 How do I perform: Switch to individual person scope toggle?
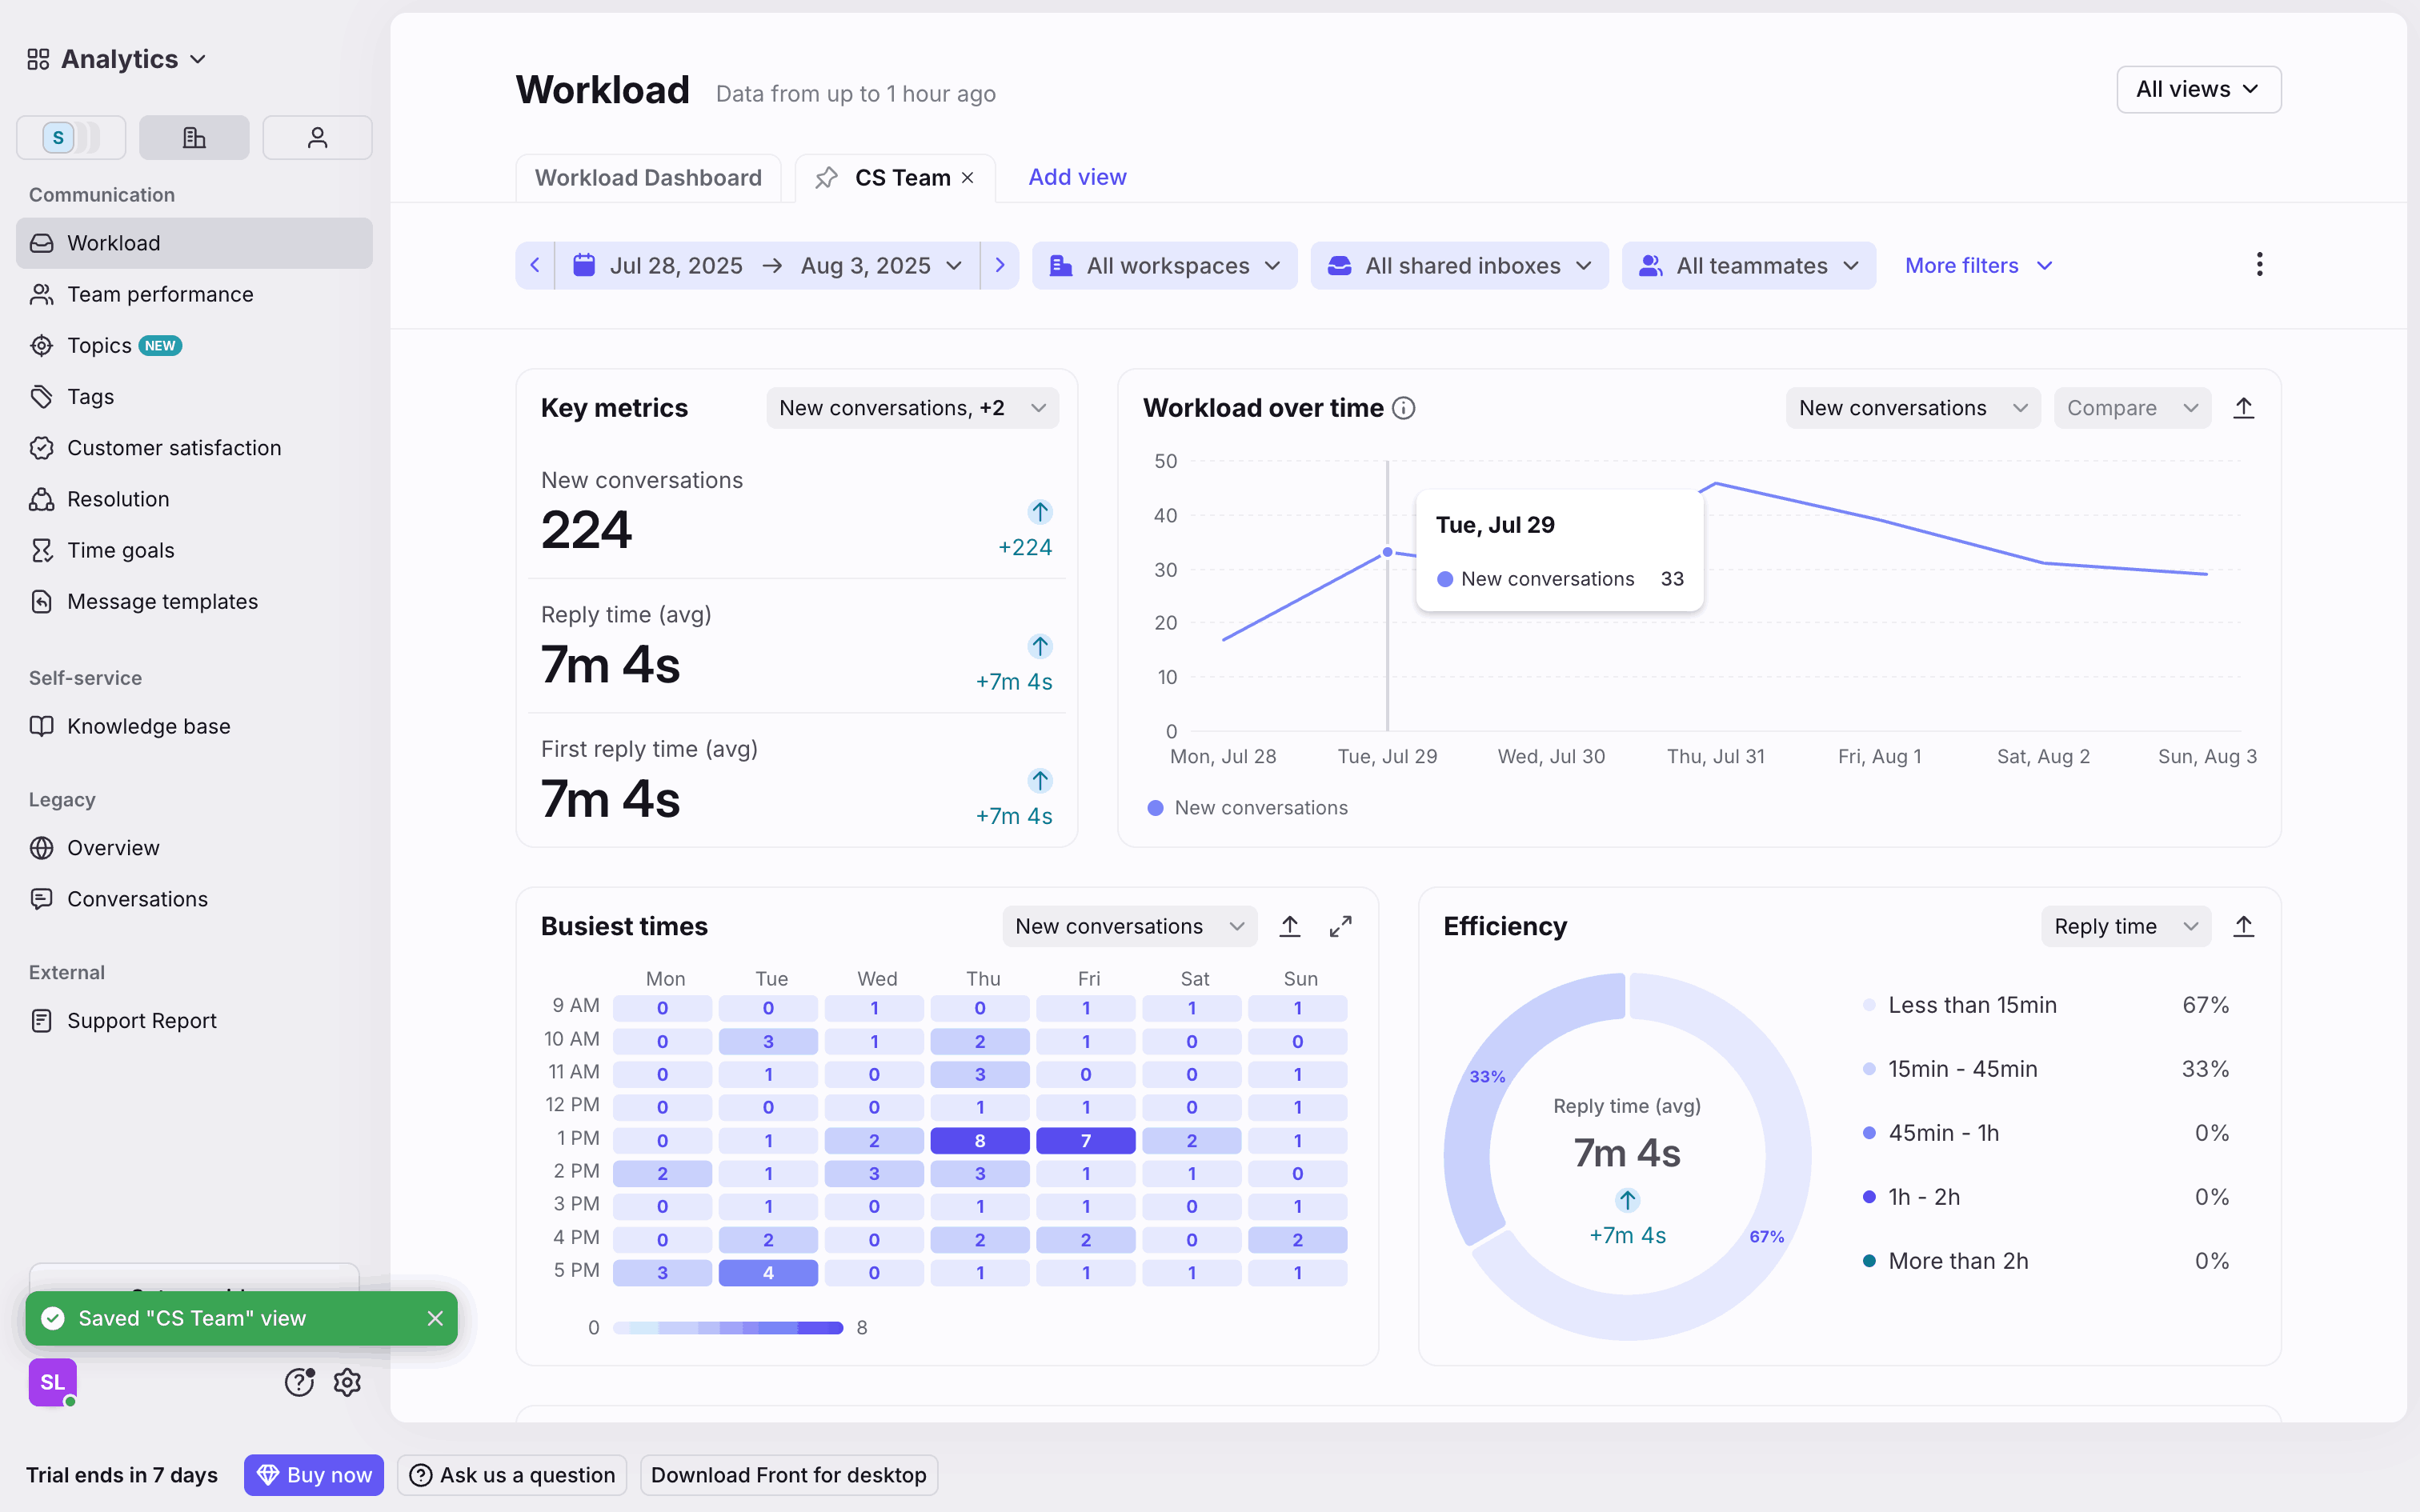[317, 137]
